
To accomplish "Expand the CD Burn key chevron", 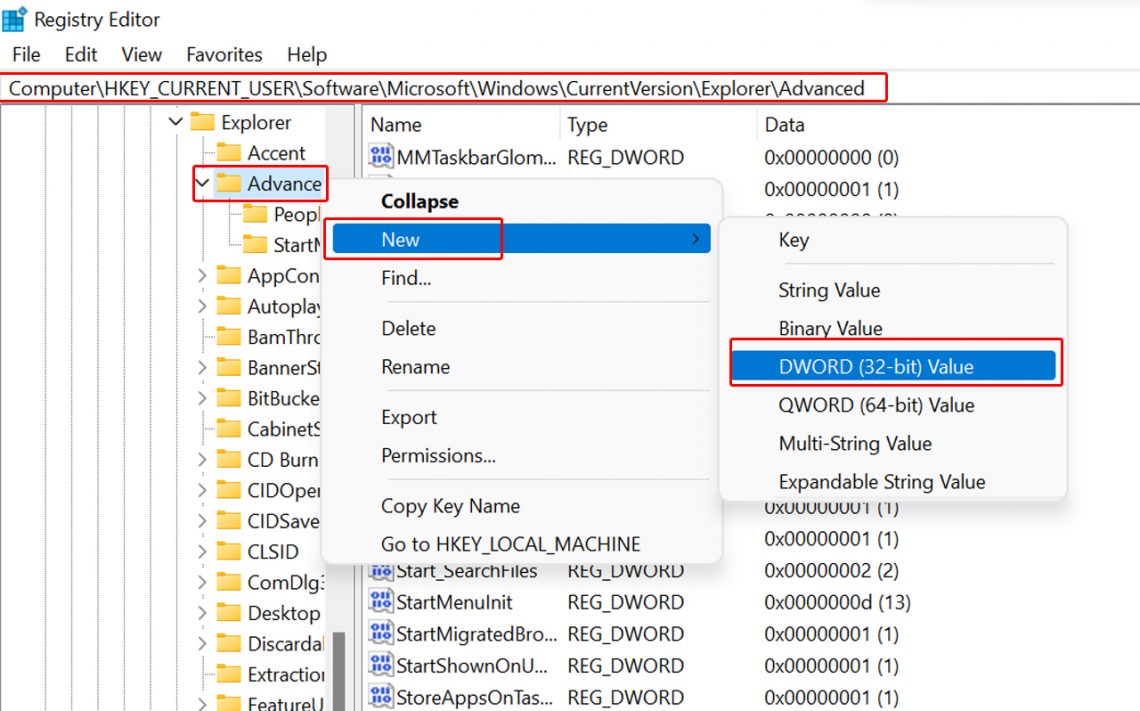I will click(203, 460).
